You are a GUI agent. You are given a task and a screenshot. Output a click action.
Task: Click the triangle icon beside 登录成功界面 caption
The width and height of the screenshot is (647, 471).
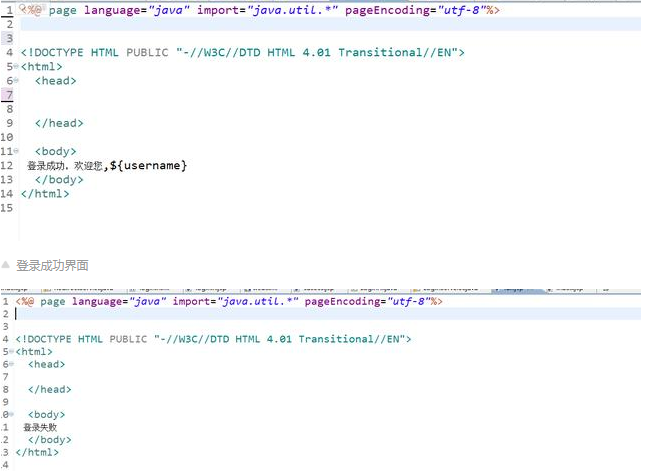coord(6,266)
